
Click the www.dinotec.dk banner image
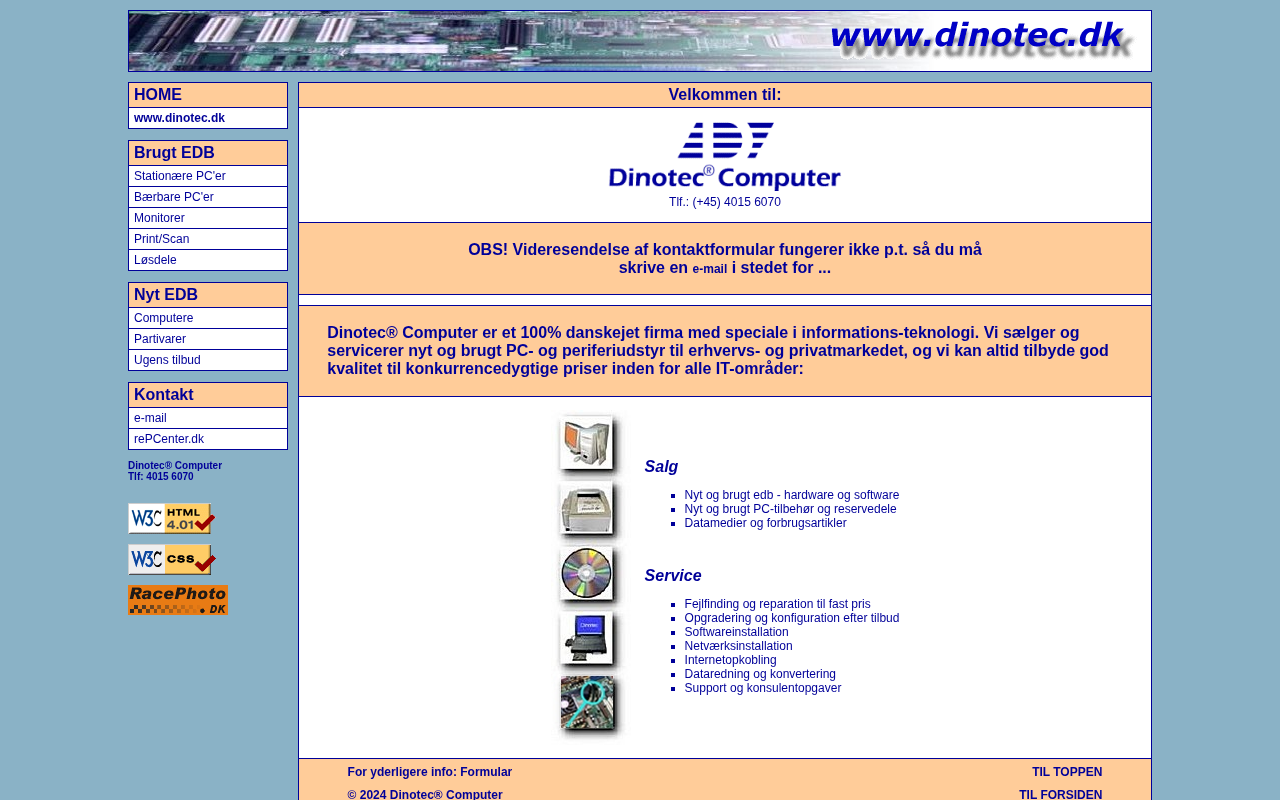pos(640,41)
